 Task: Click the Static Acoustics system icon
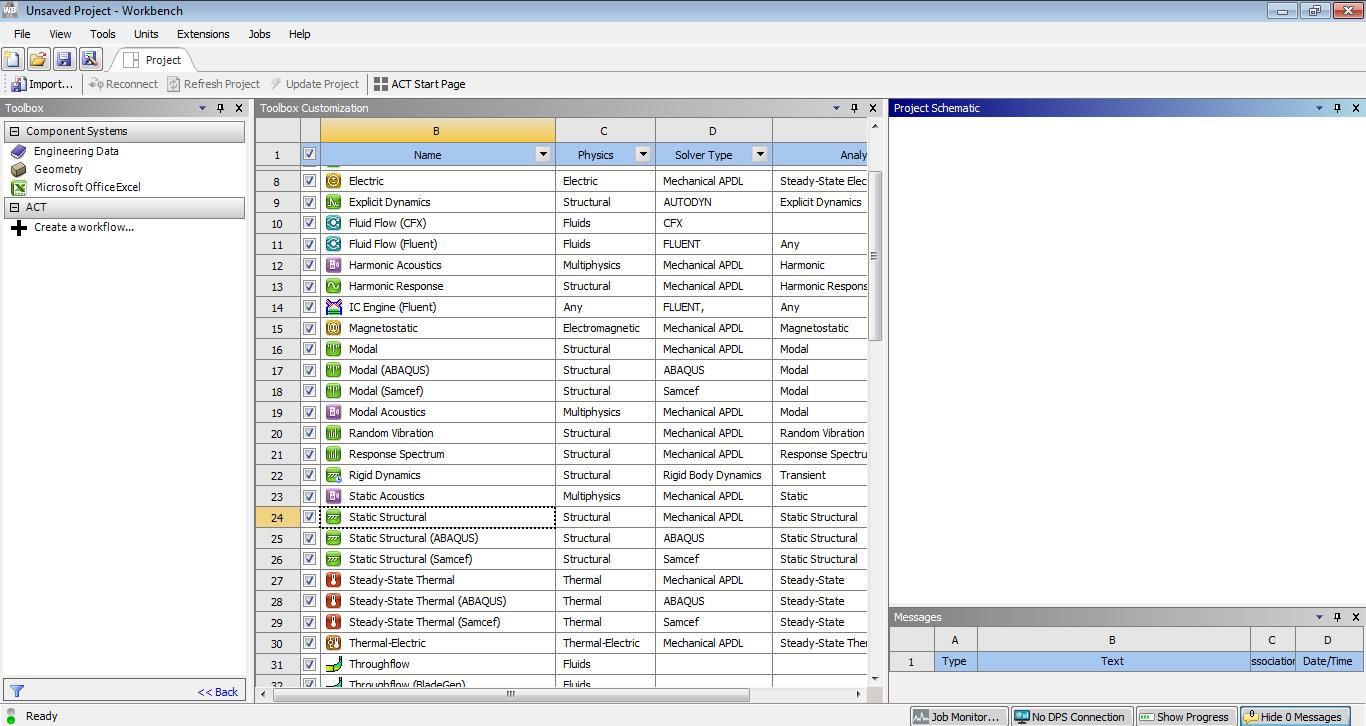coord(334,496)
